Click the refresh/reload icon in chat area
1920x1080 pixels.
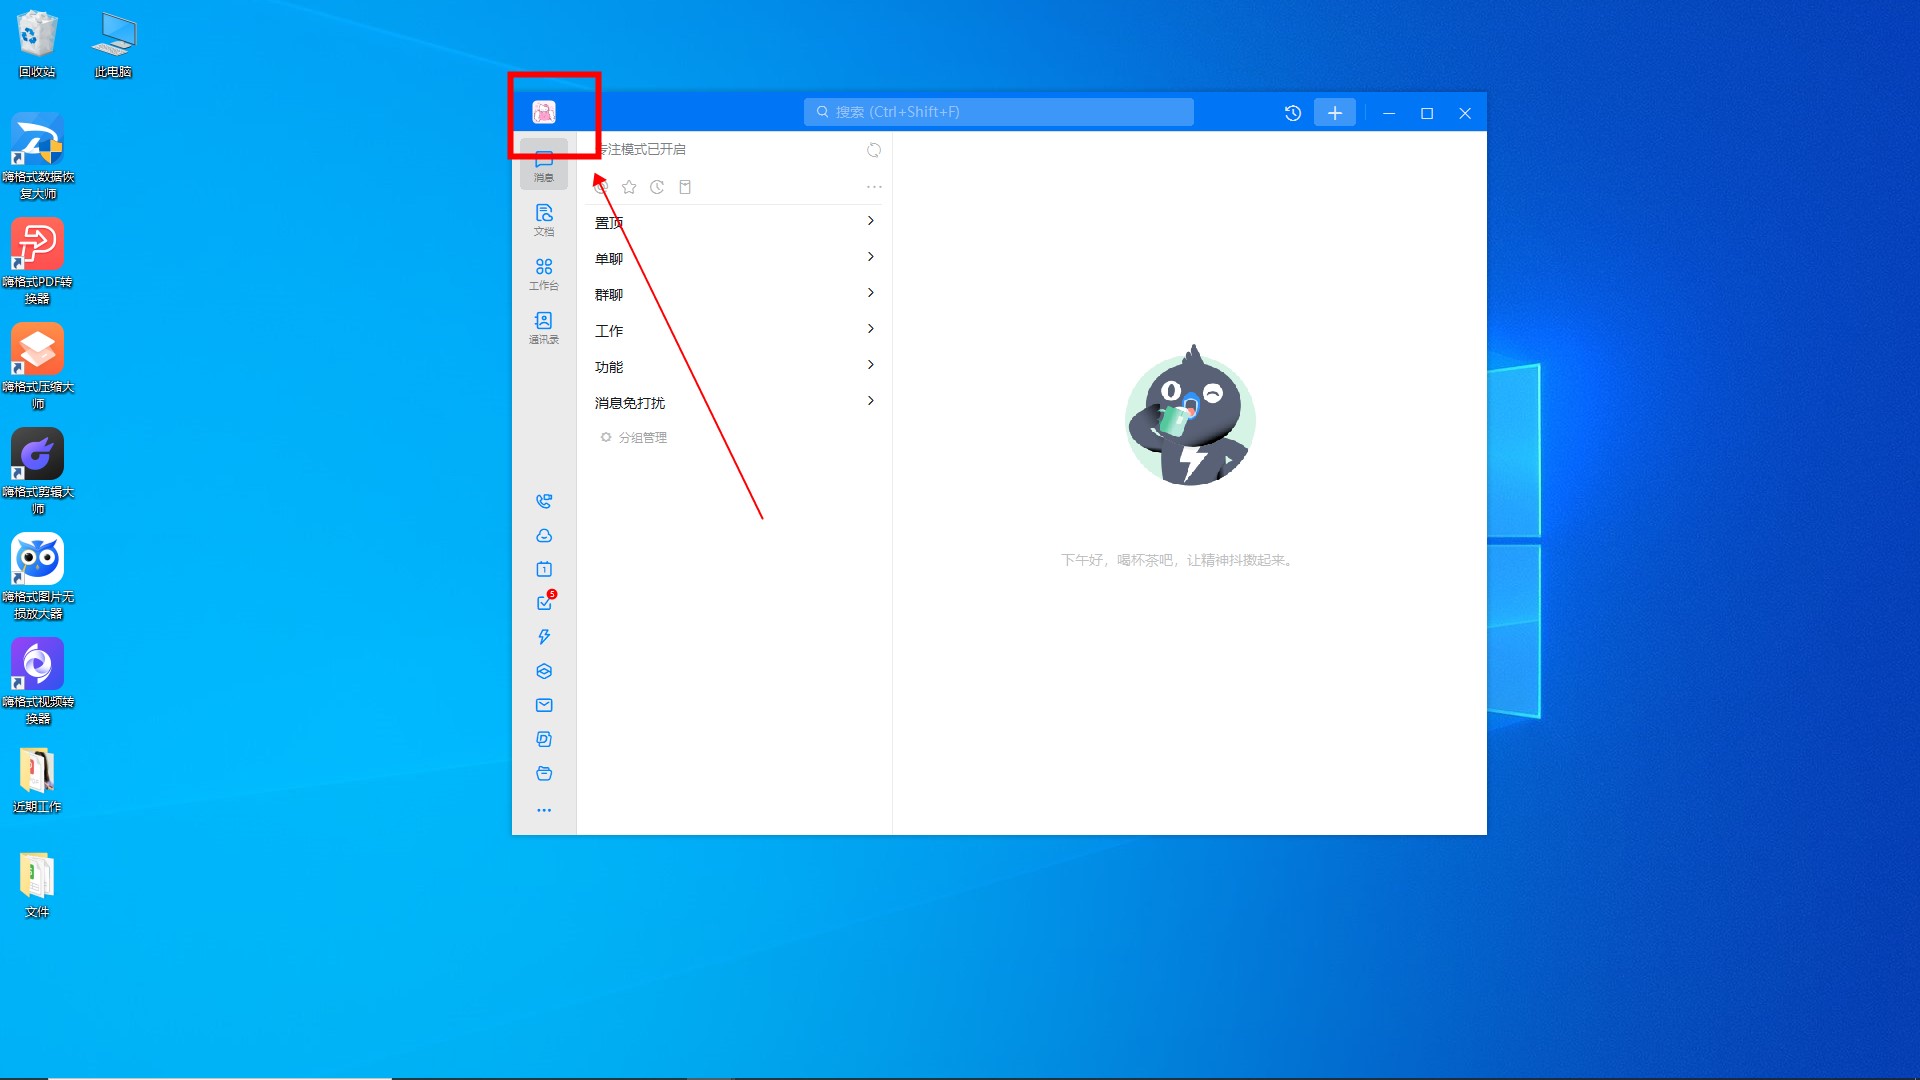tap(874, 149)
